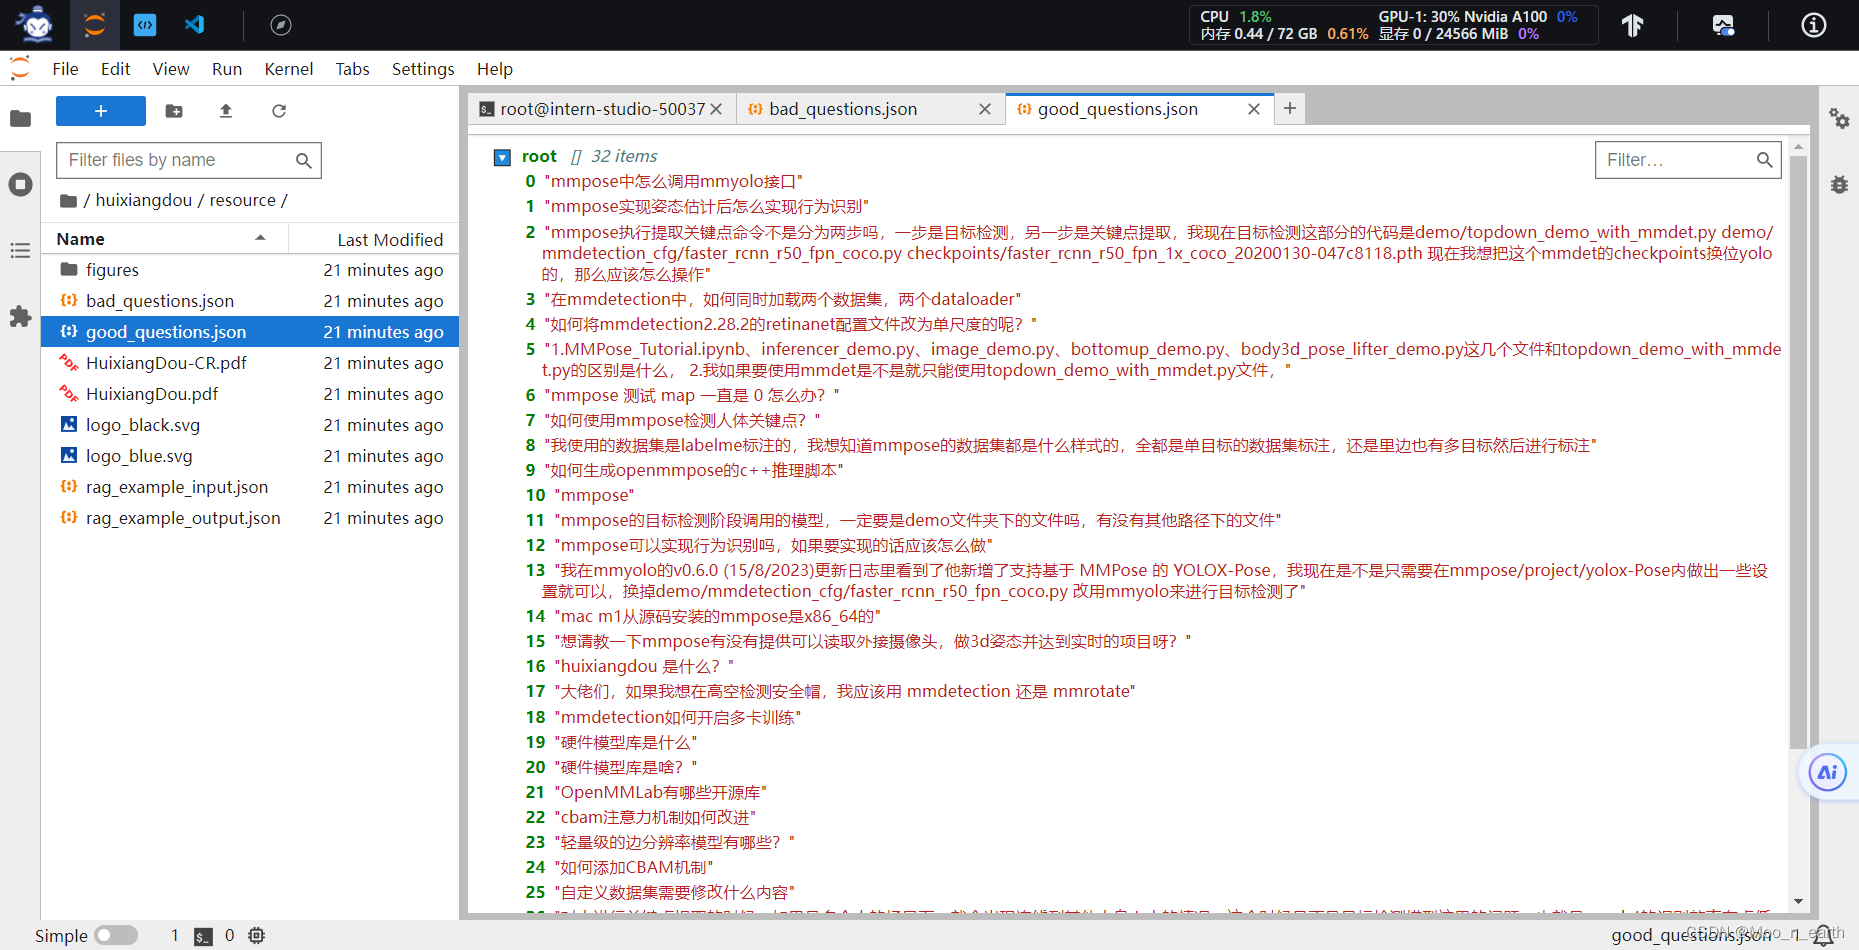Click the TensorBoard icon in top bar
Screen dimensions: 1859x950
pos(1632,25)
